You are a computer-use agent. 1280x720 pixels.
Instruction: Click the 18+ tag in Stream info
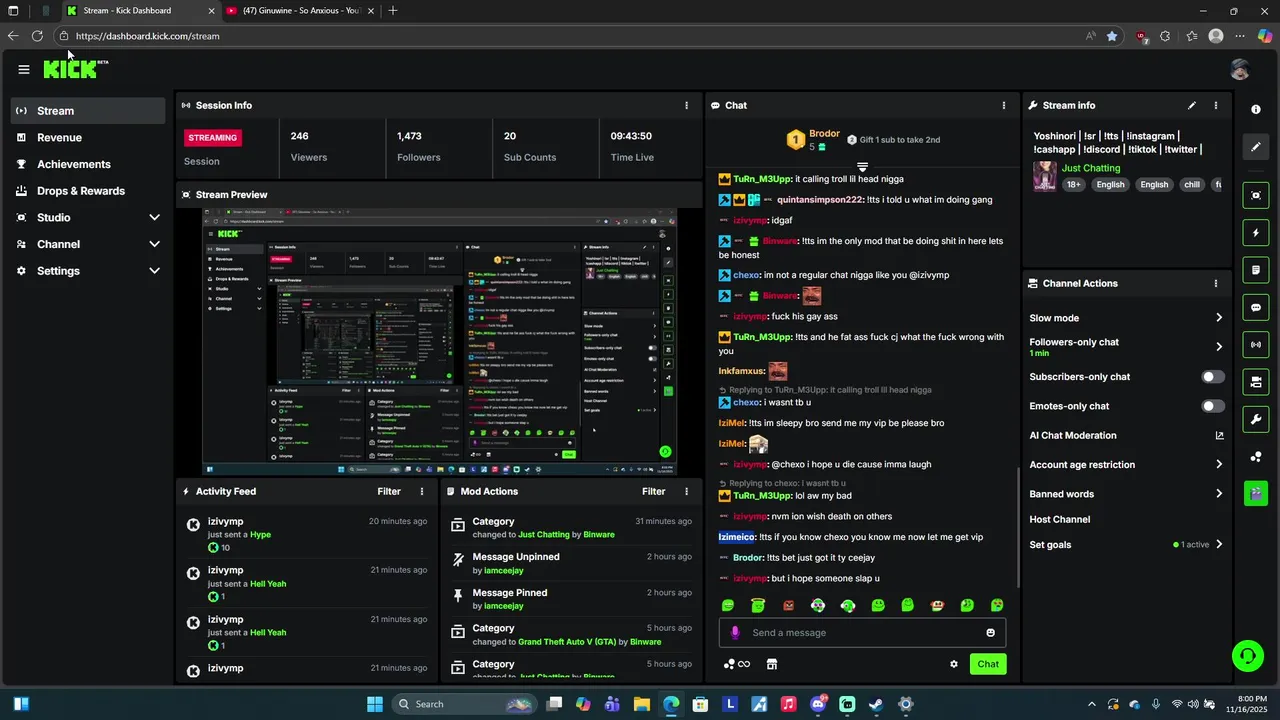click(1074, 185)
